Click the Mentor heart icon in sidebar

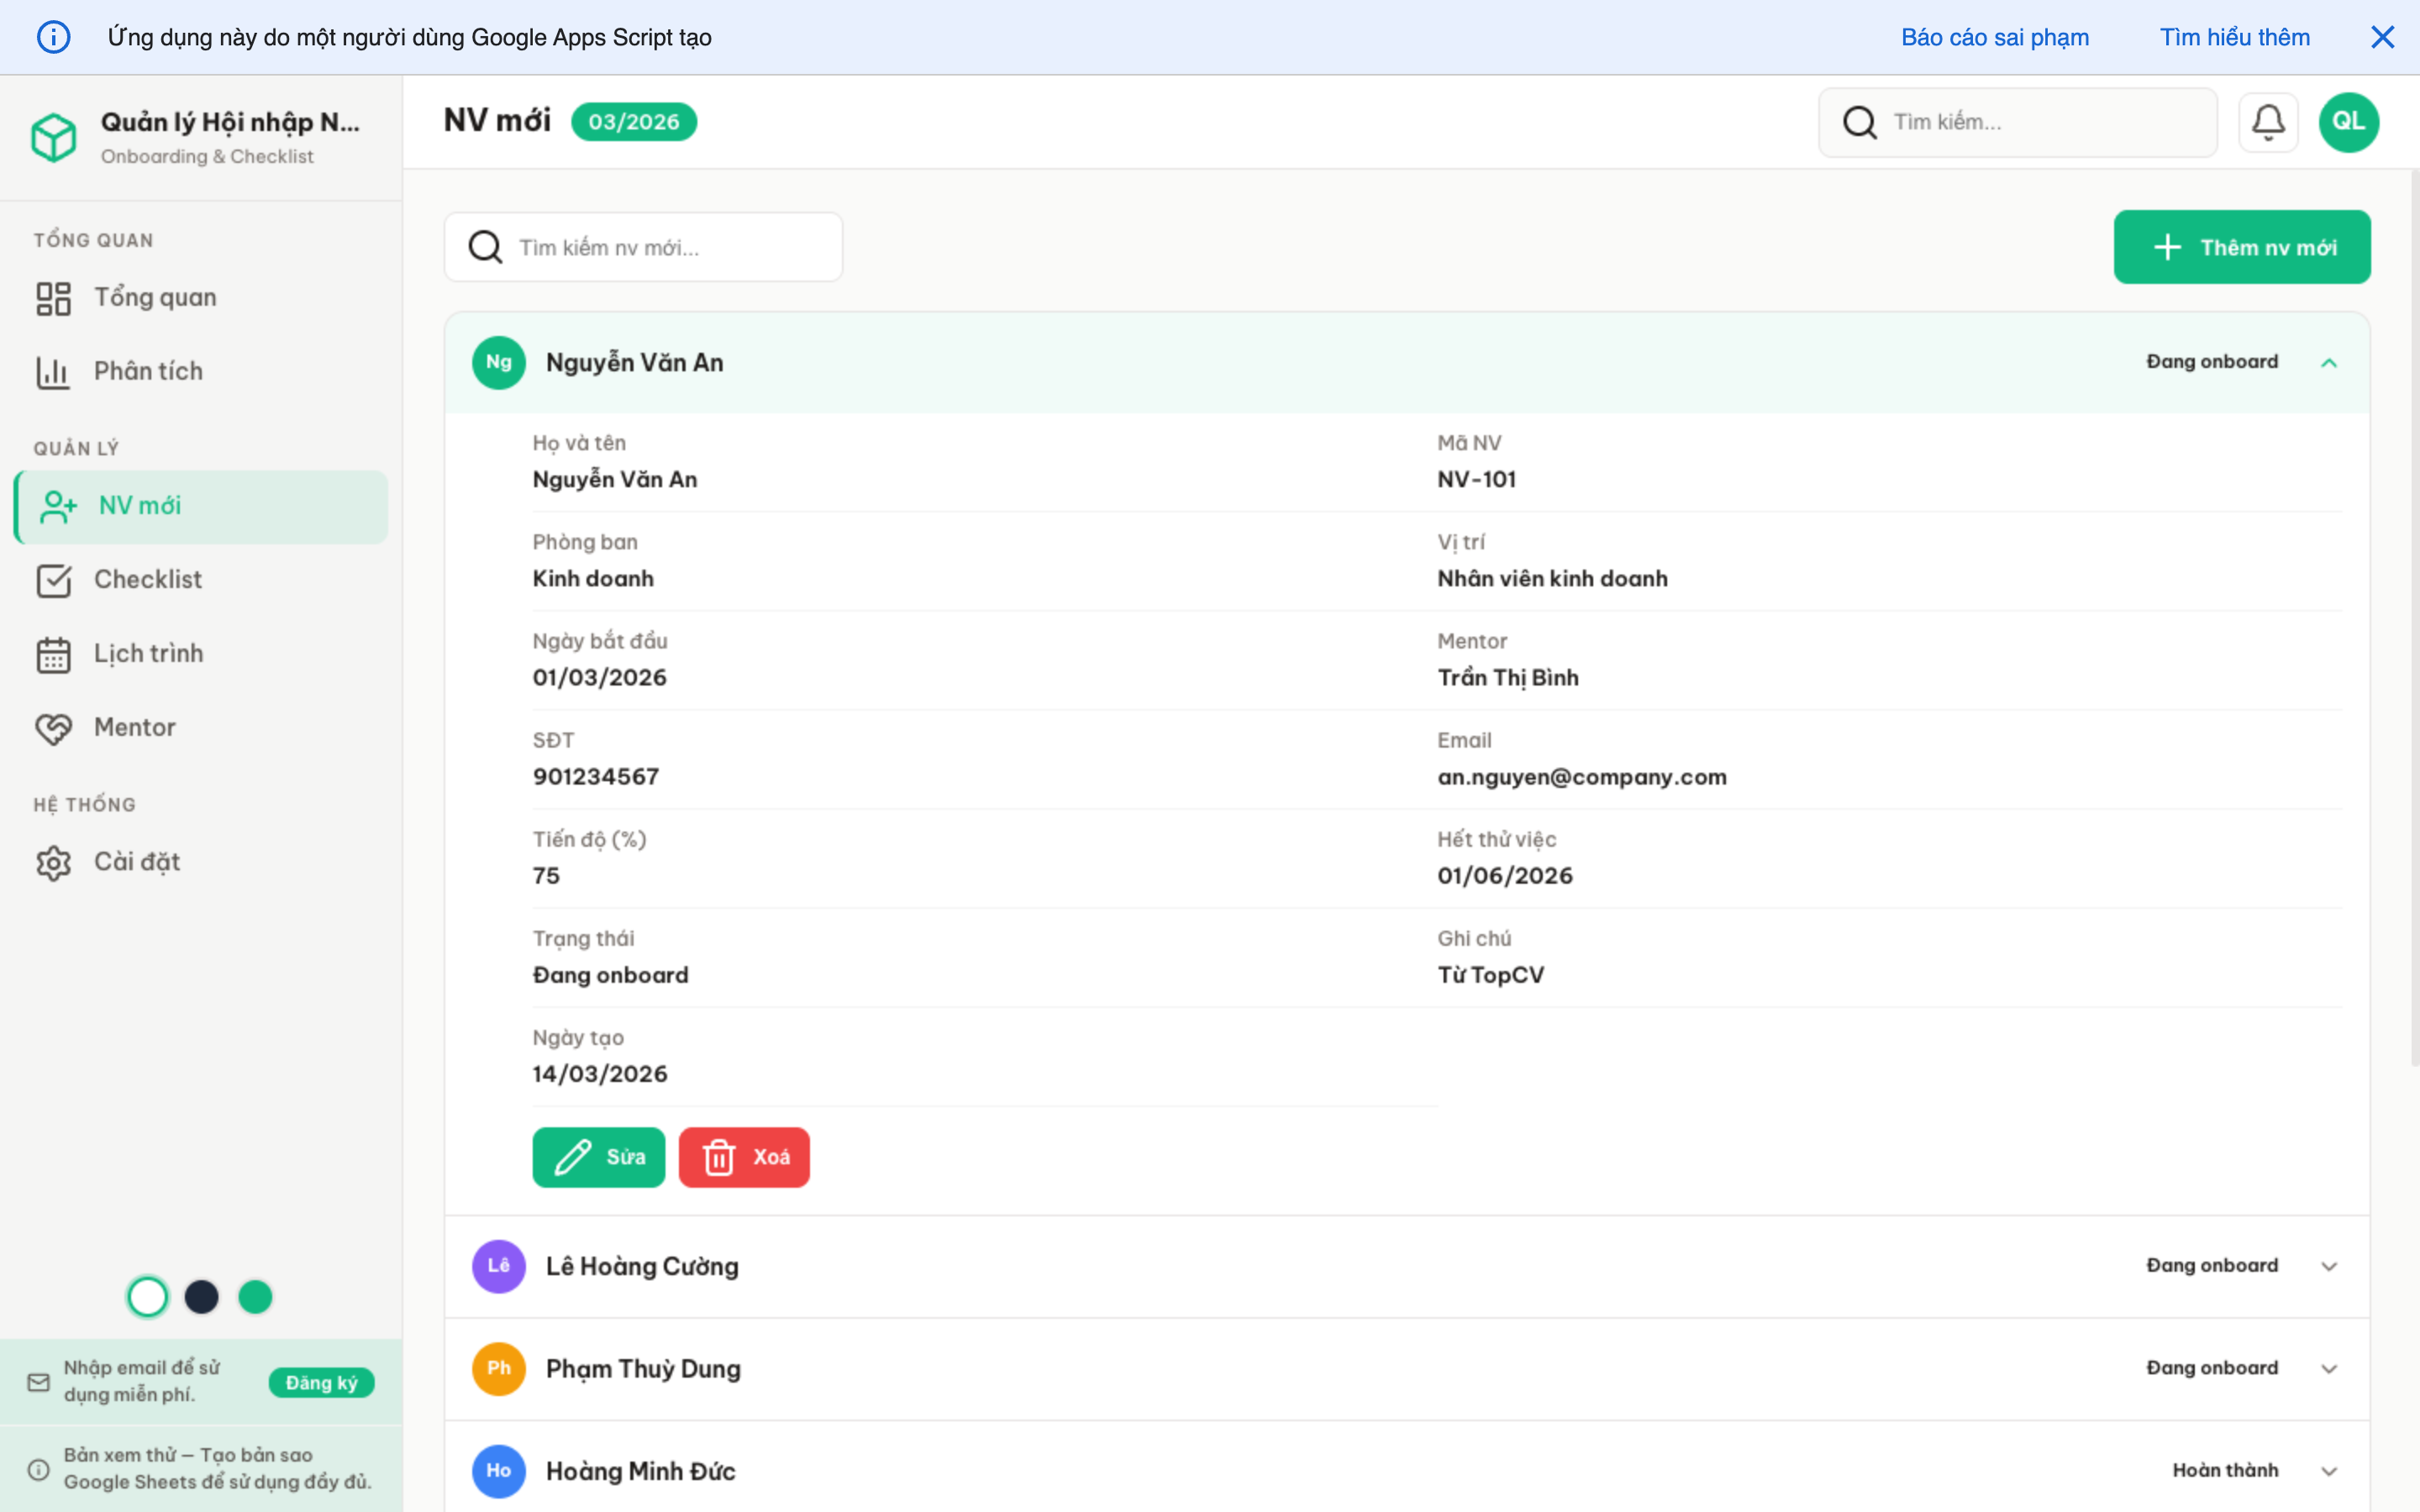55,727
